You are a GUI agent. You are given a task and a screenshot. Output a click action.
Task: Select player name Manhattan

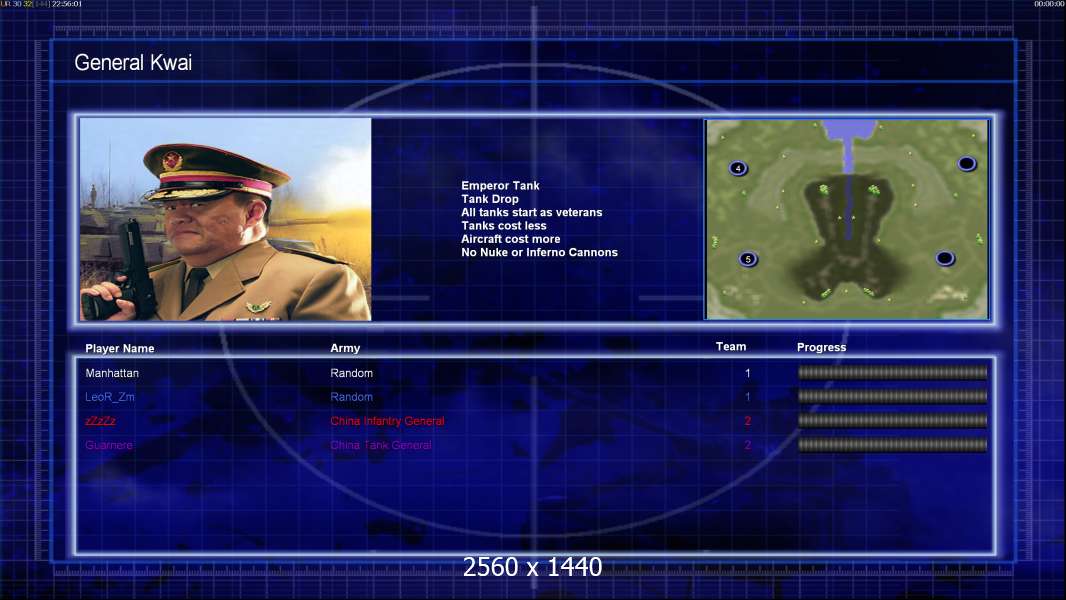[x=112, y=373]
